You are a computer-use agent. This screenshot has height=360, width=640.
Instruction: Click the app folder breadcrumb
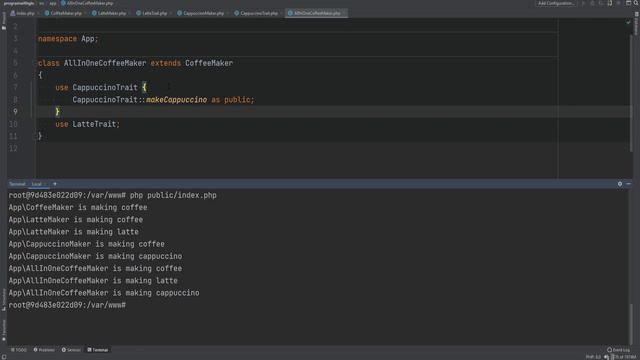point(52,3)
